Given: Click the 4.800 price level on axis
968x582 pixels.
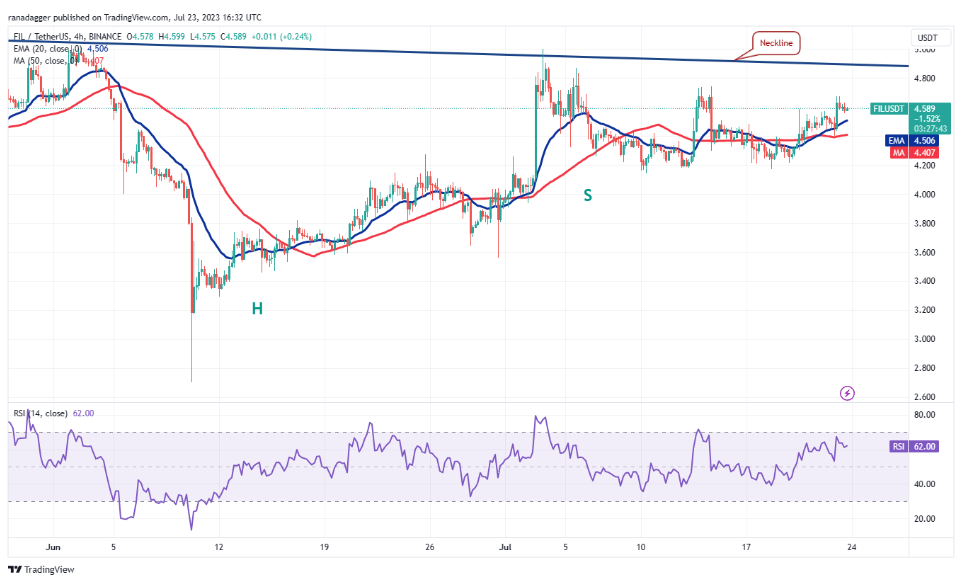Looking at the screenshot, I should pos(924,78).
